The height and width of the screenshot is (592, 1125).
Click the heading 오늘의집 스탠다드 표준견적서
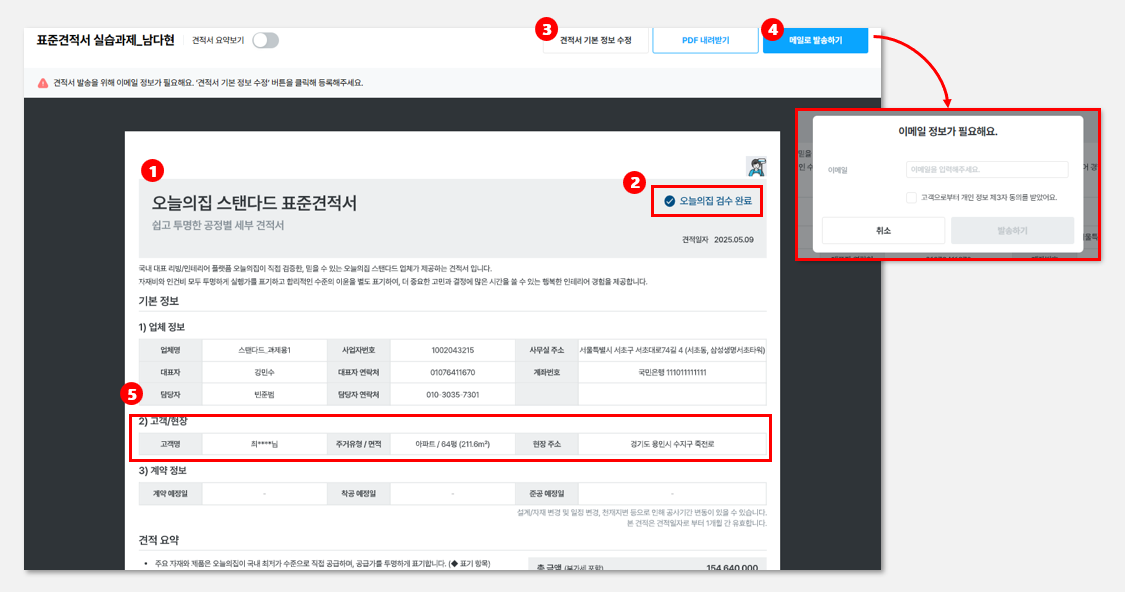point(254,203)
